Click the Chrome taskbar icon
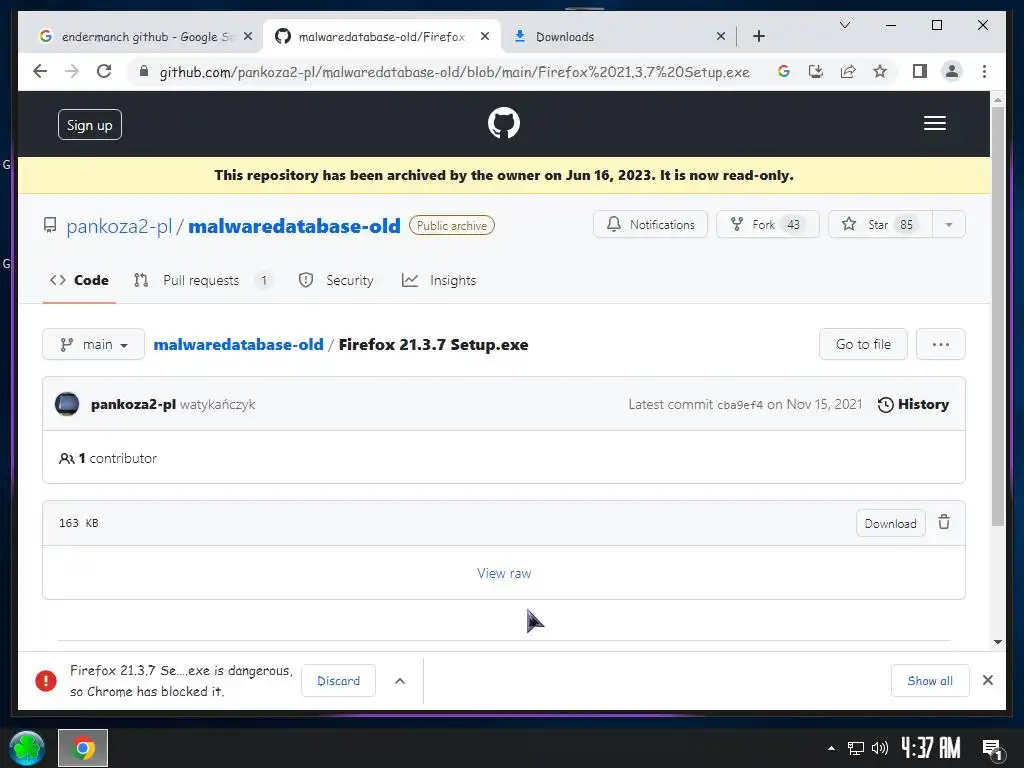The image size is (1024, 768). click(83, 748)
